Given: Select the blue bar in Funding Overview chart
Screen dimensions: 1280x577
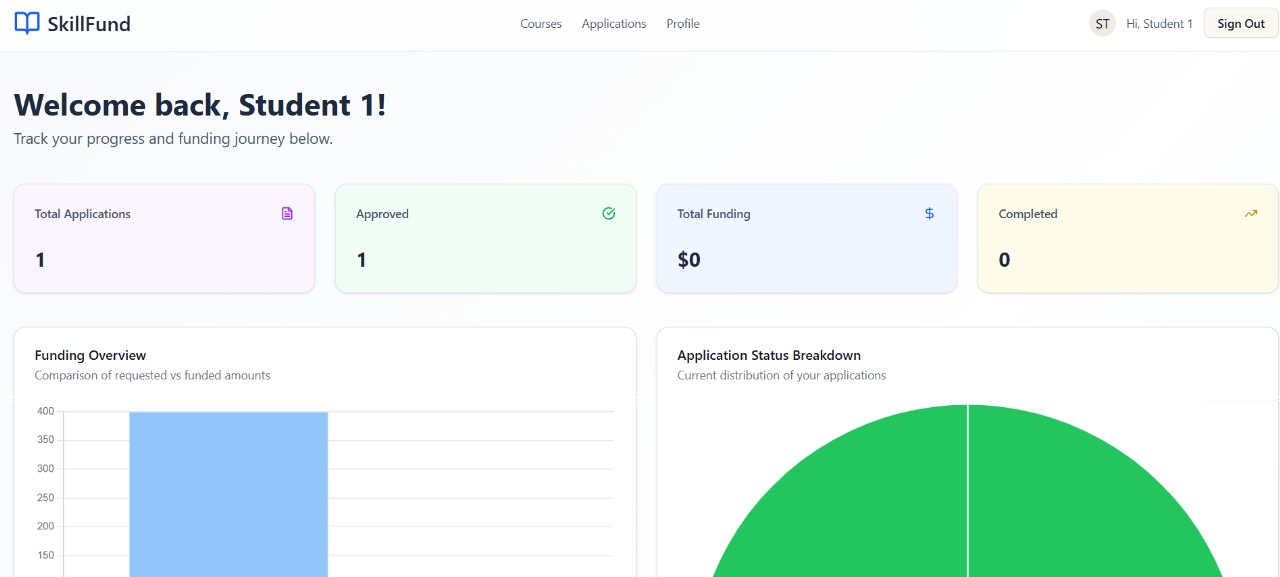Looking at the screenshot, I should point(228,493).
